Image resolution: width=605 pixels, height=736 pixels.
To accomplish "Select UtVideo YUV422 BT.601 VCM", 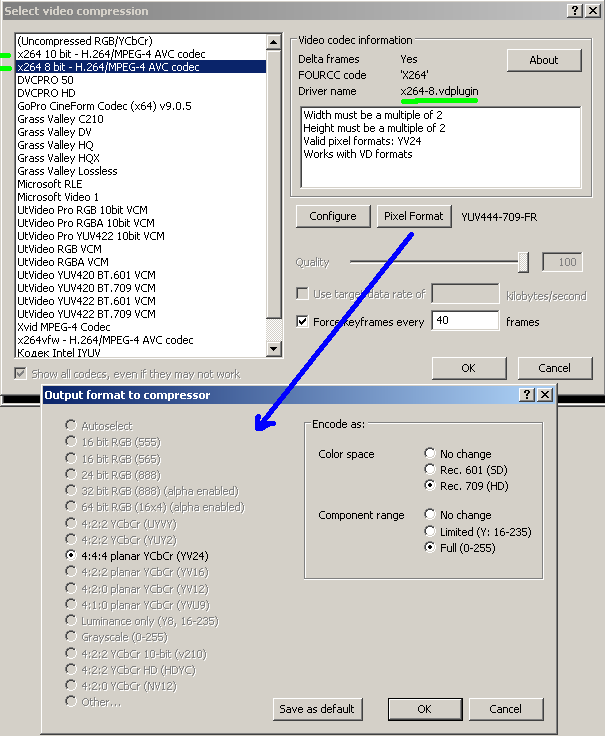I will 141,301.
